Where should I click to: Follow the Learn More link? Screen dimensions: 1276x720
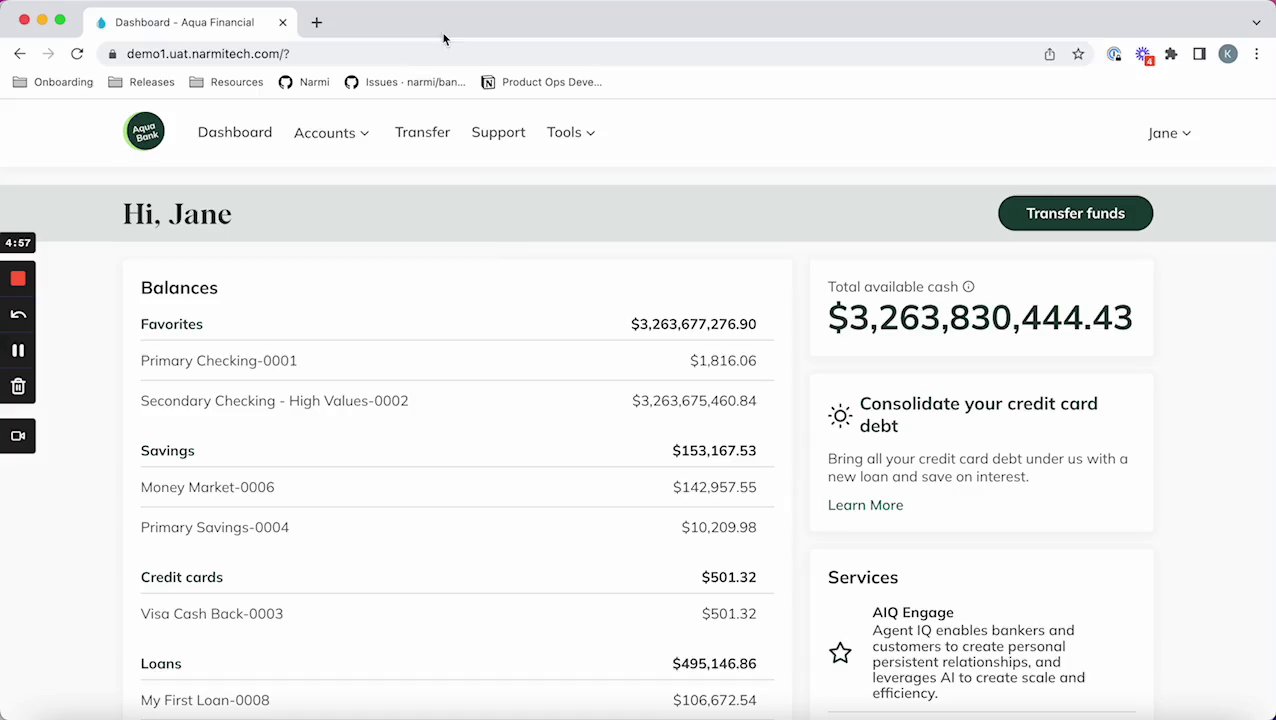tap(865, 505)
